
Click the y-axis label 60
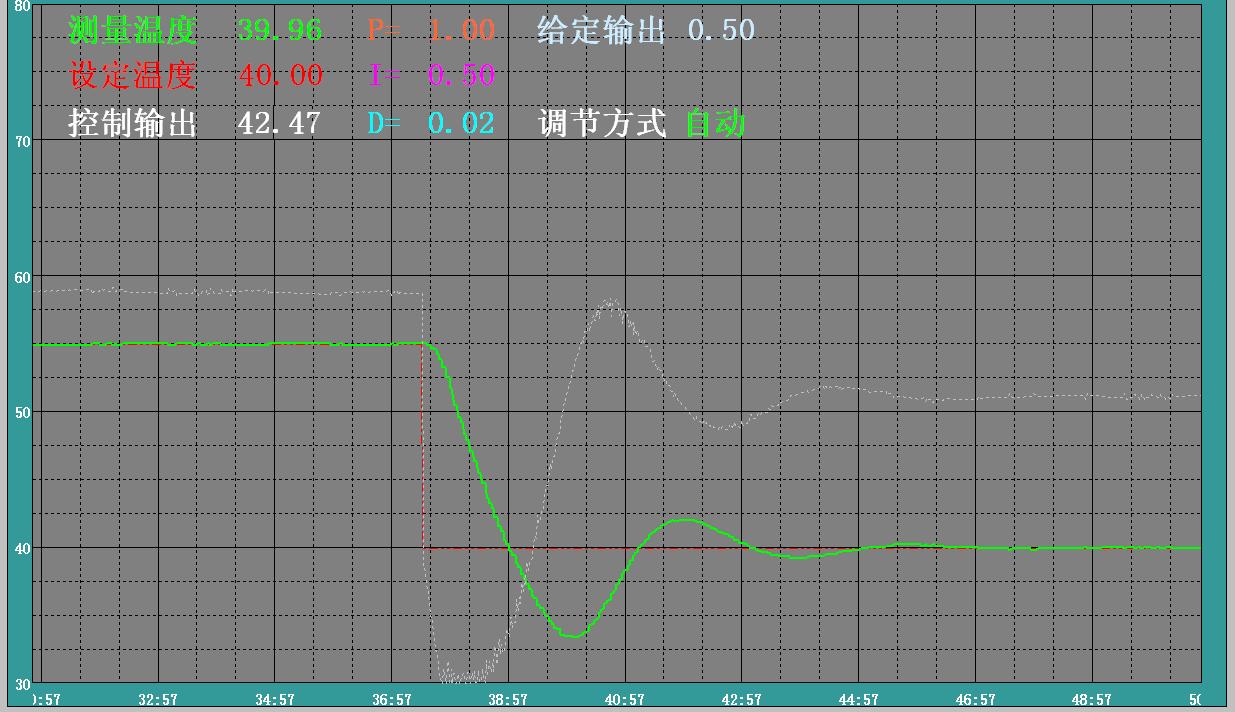(x=22, y=277)
